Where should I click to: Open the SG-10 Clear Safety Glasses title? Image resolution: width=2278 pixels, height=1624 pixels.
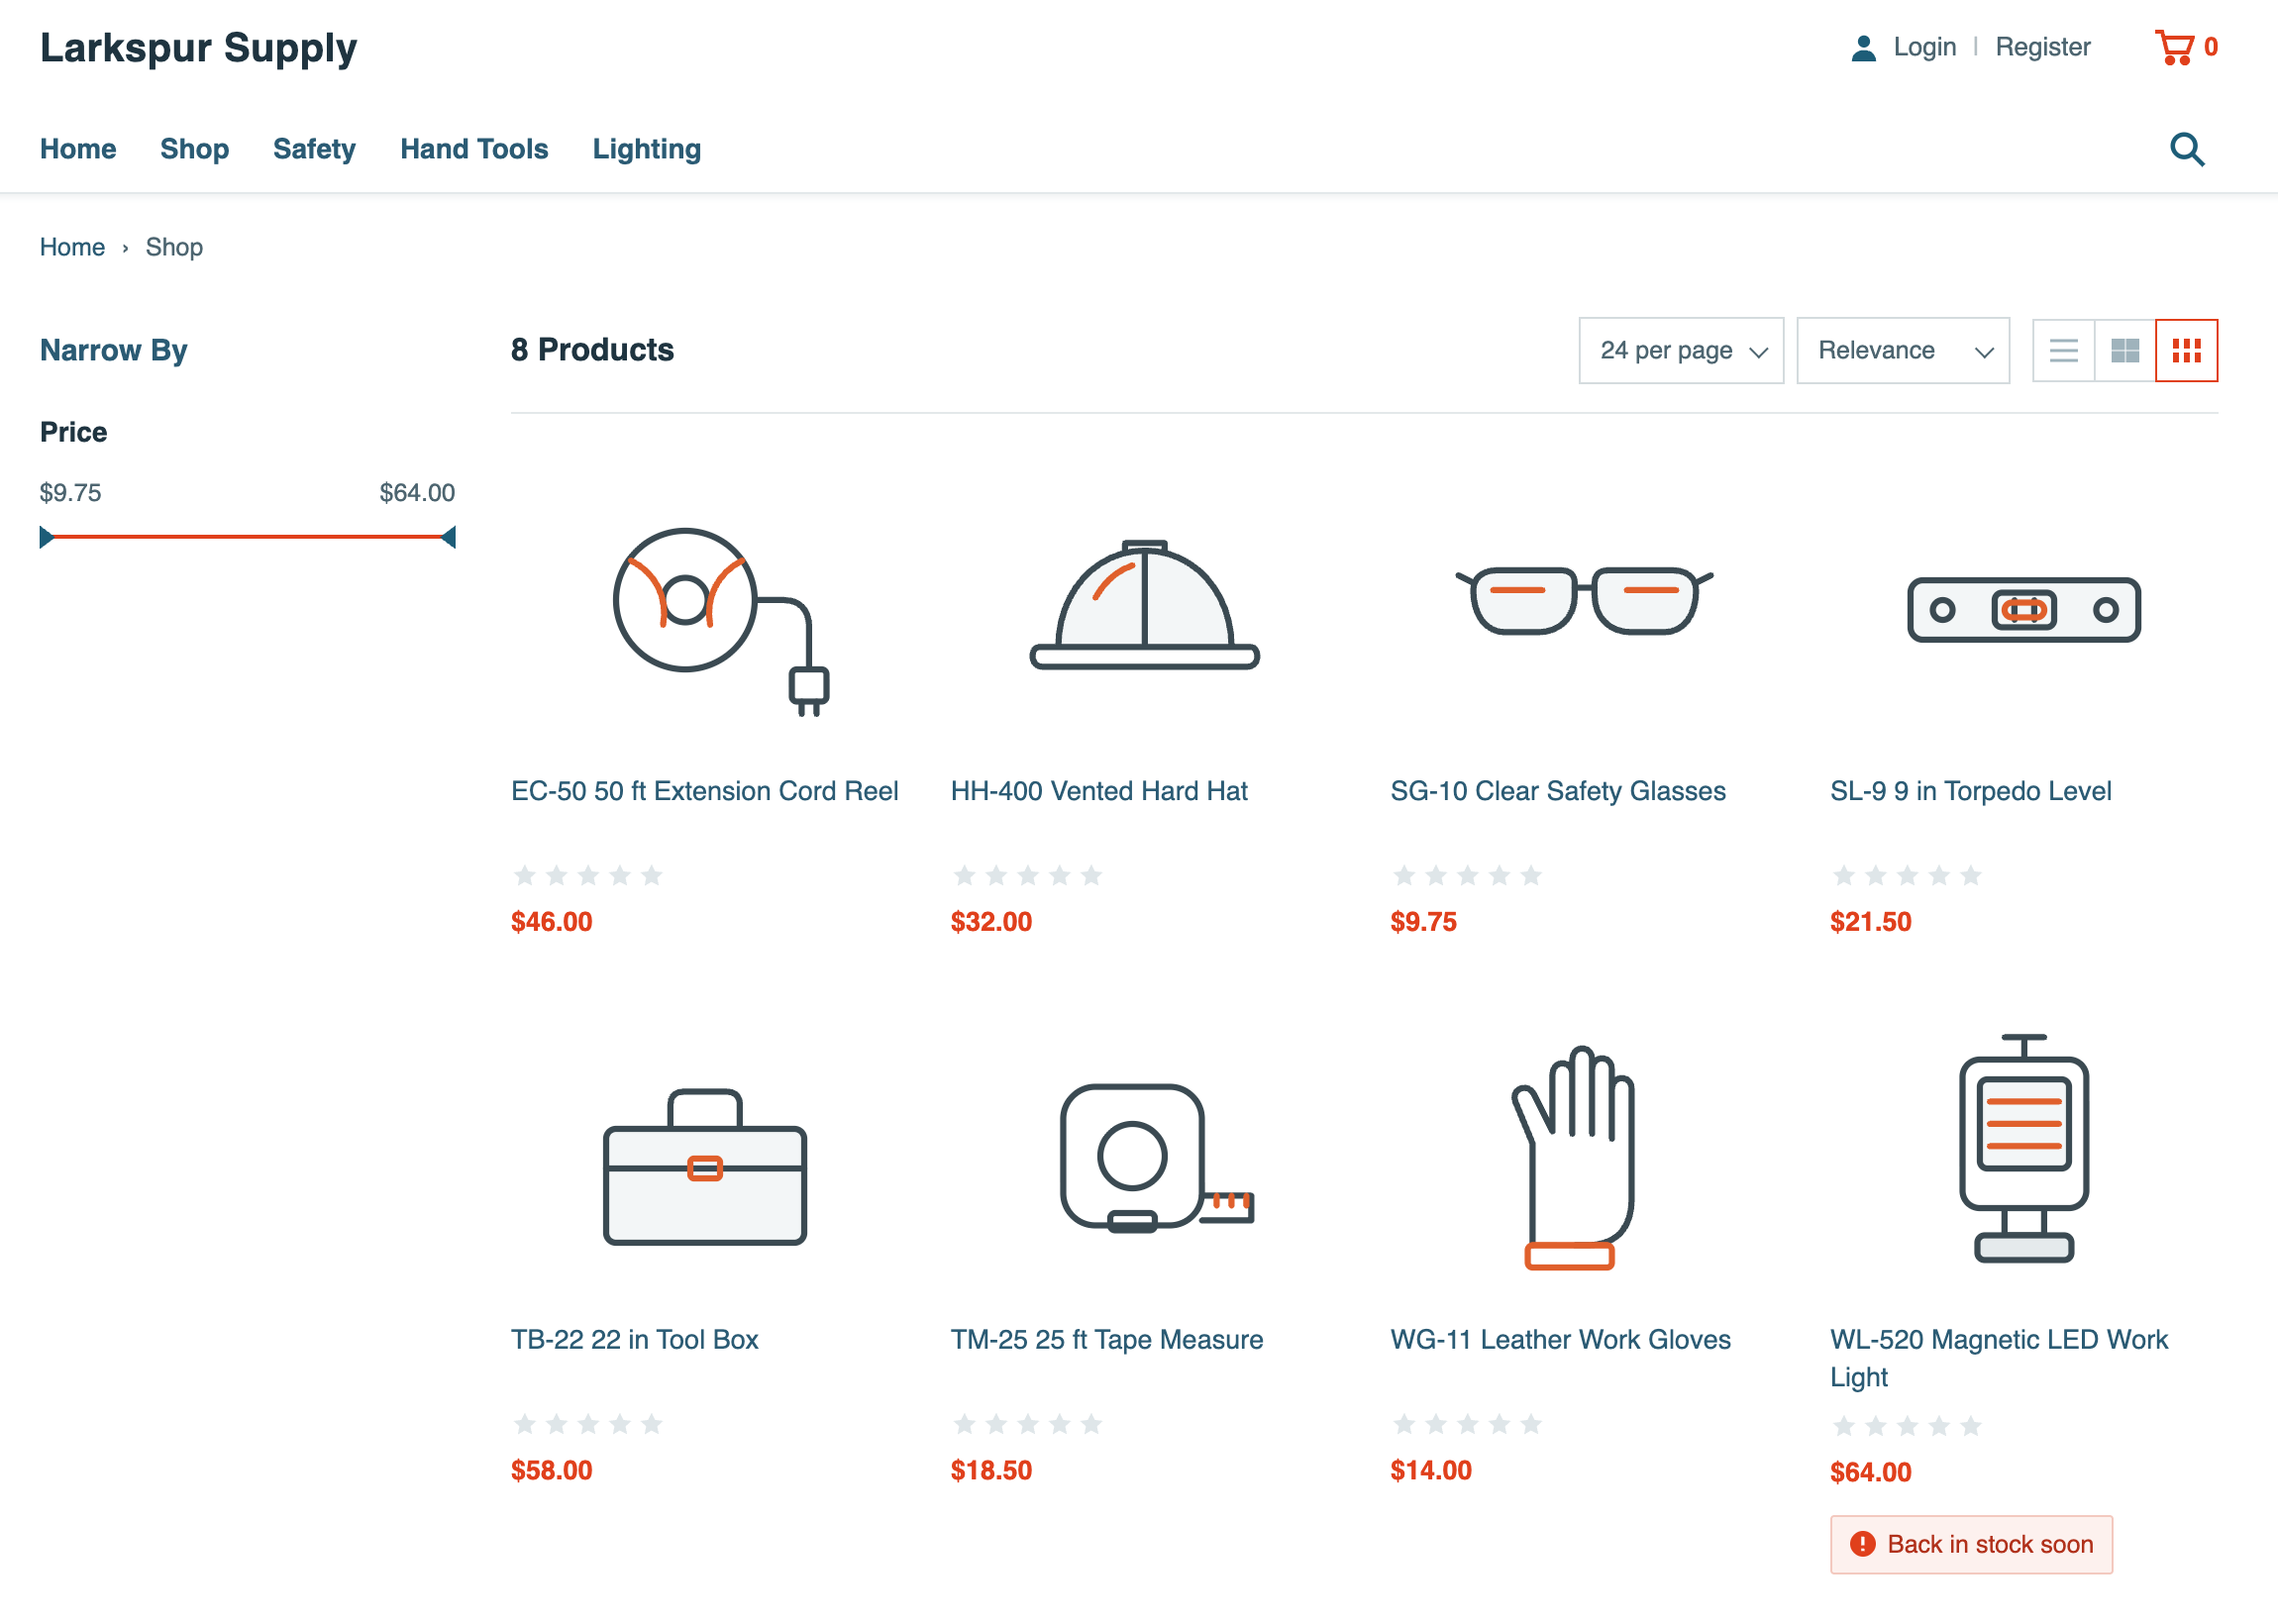[1558, 791]
